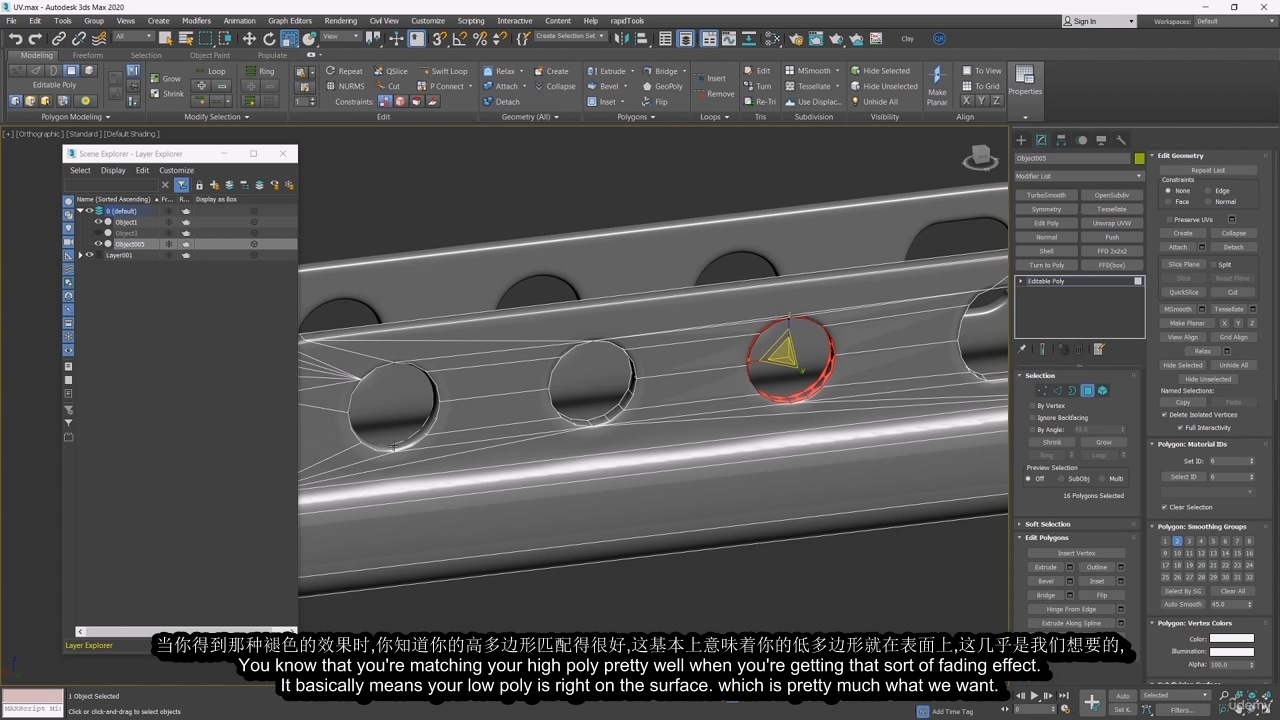Switch to Element sub-object level in ribbon

coord(89,71)
